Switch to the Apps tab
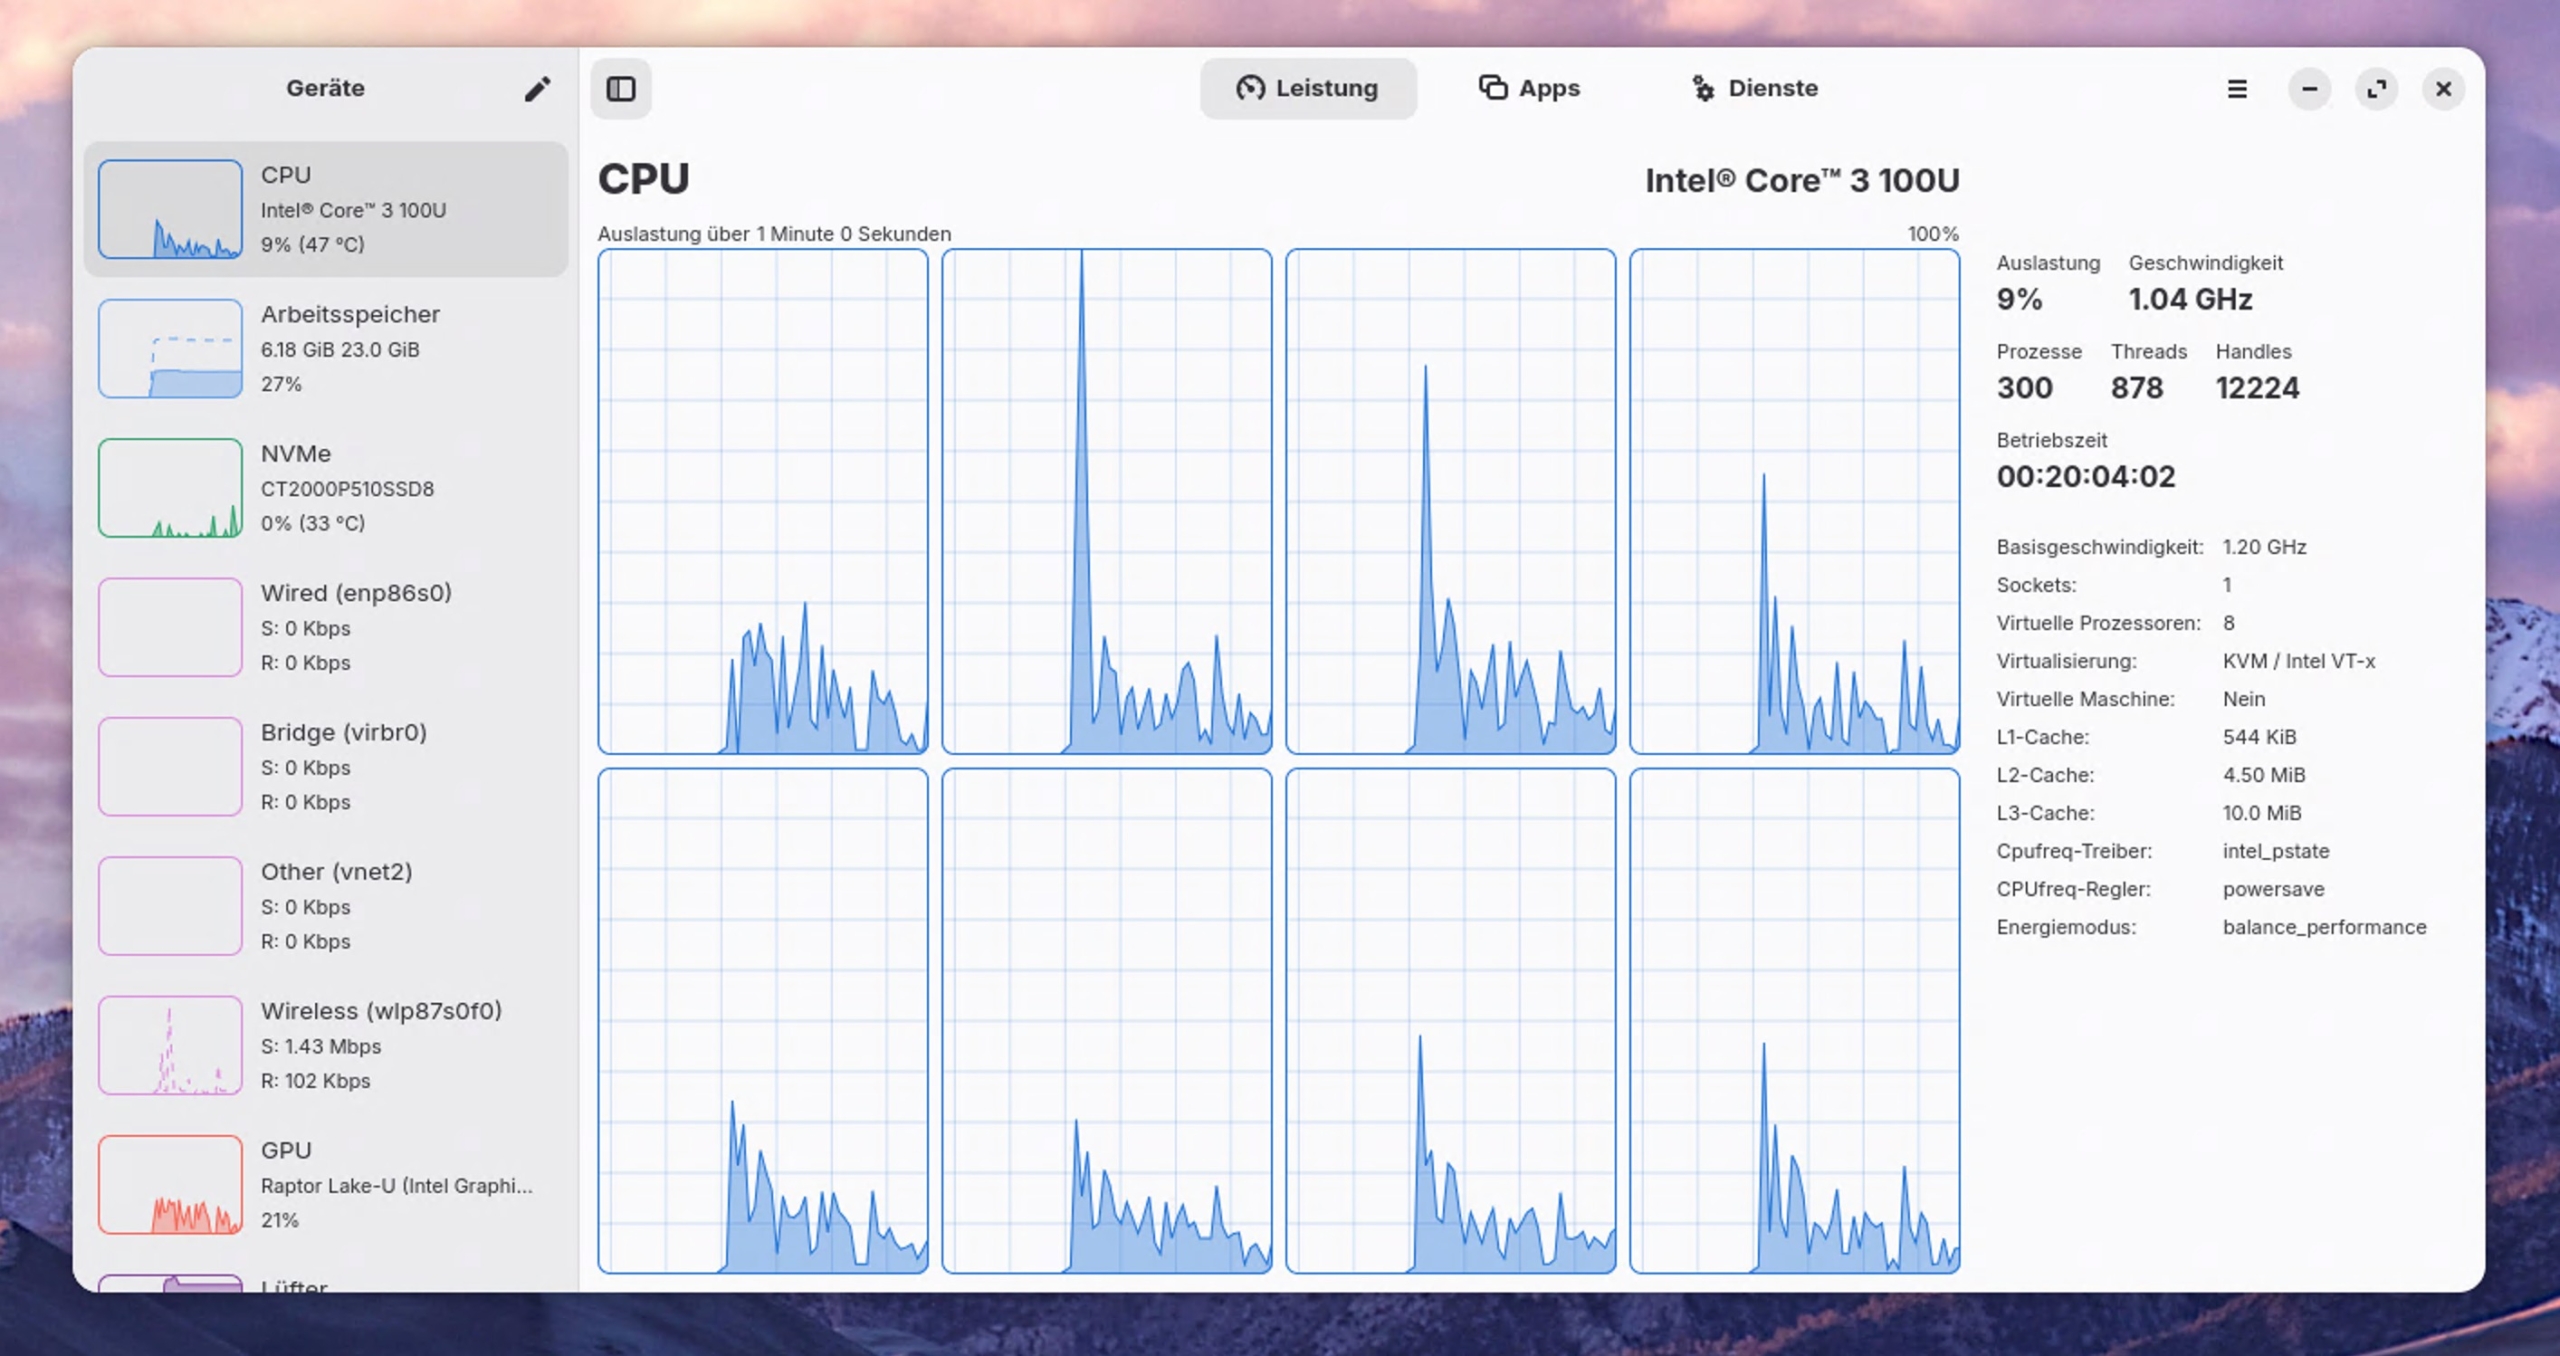 coord(1528,88)
